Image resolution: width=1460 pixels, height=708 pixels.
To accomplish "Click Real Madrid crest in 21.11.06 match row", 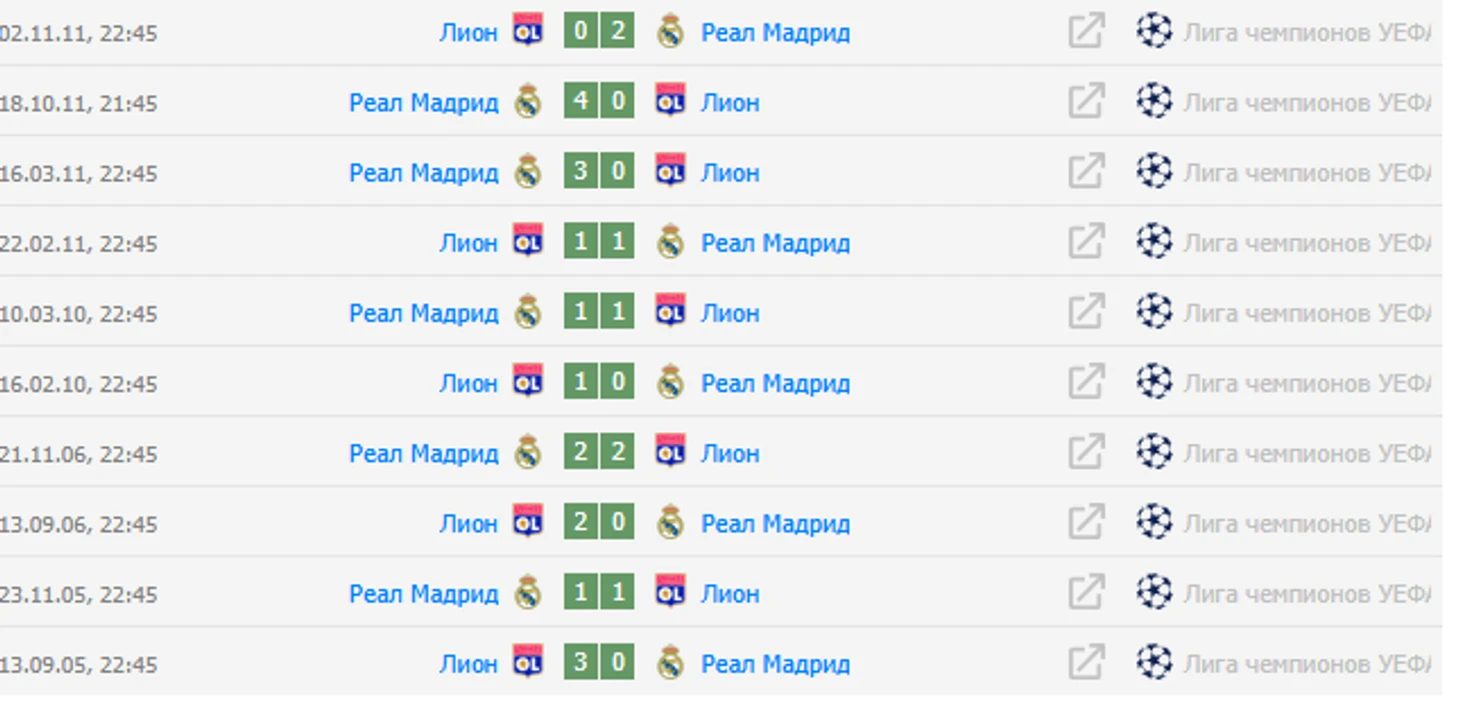I will coord(528,452).
